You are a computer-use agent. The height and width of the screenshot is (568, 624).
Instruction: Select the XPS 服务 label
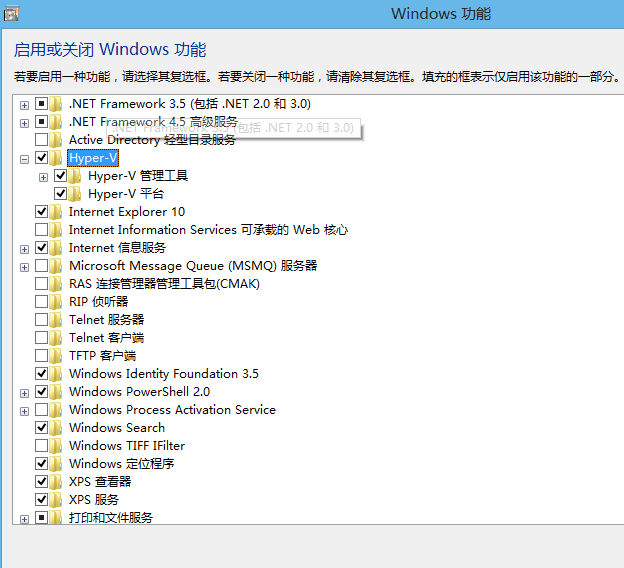(94, 500)
